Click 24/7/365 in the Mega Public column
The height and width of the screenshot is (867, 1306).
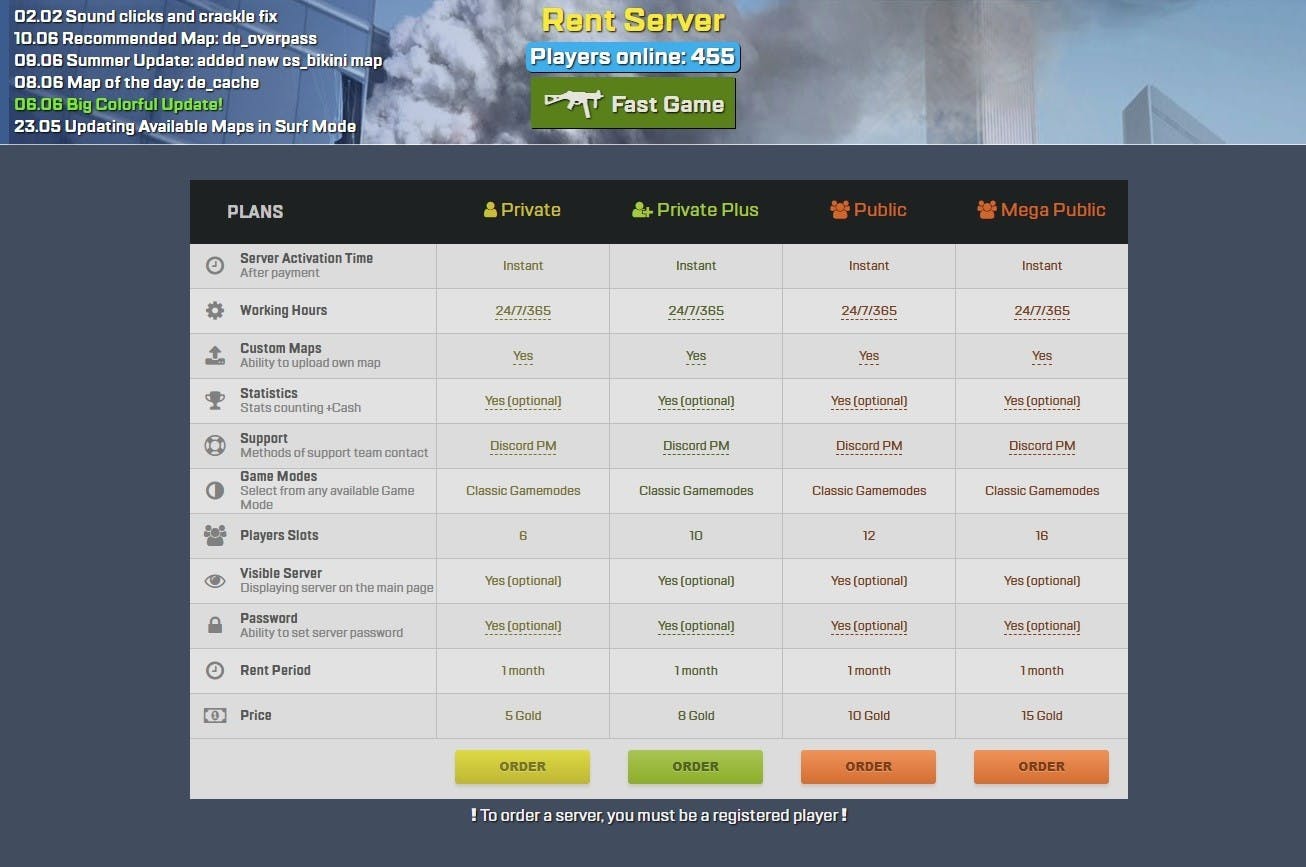tap(1042, 311)
